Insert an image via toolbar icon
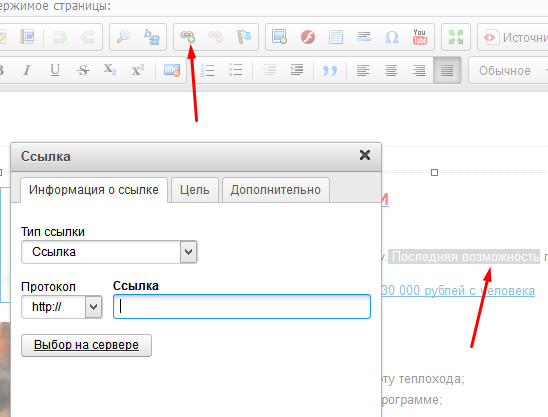 280,37
